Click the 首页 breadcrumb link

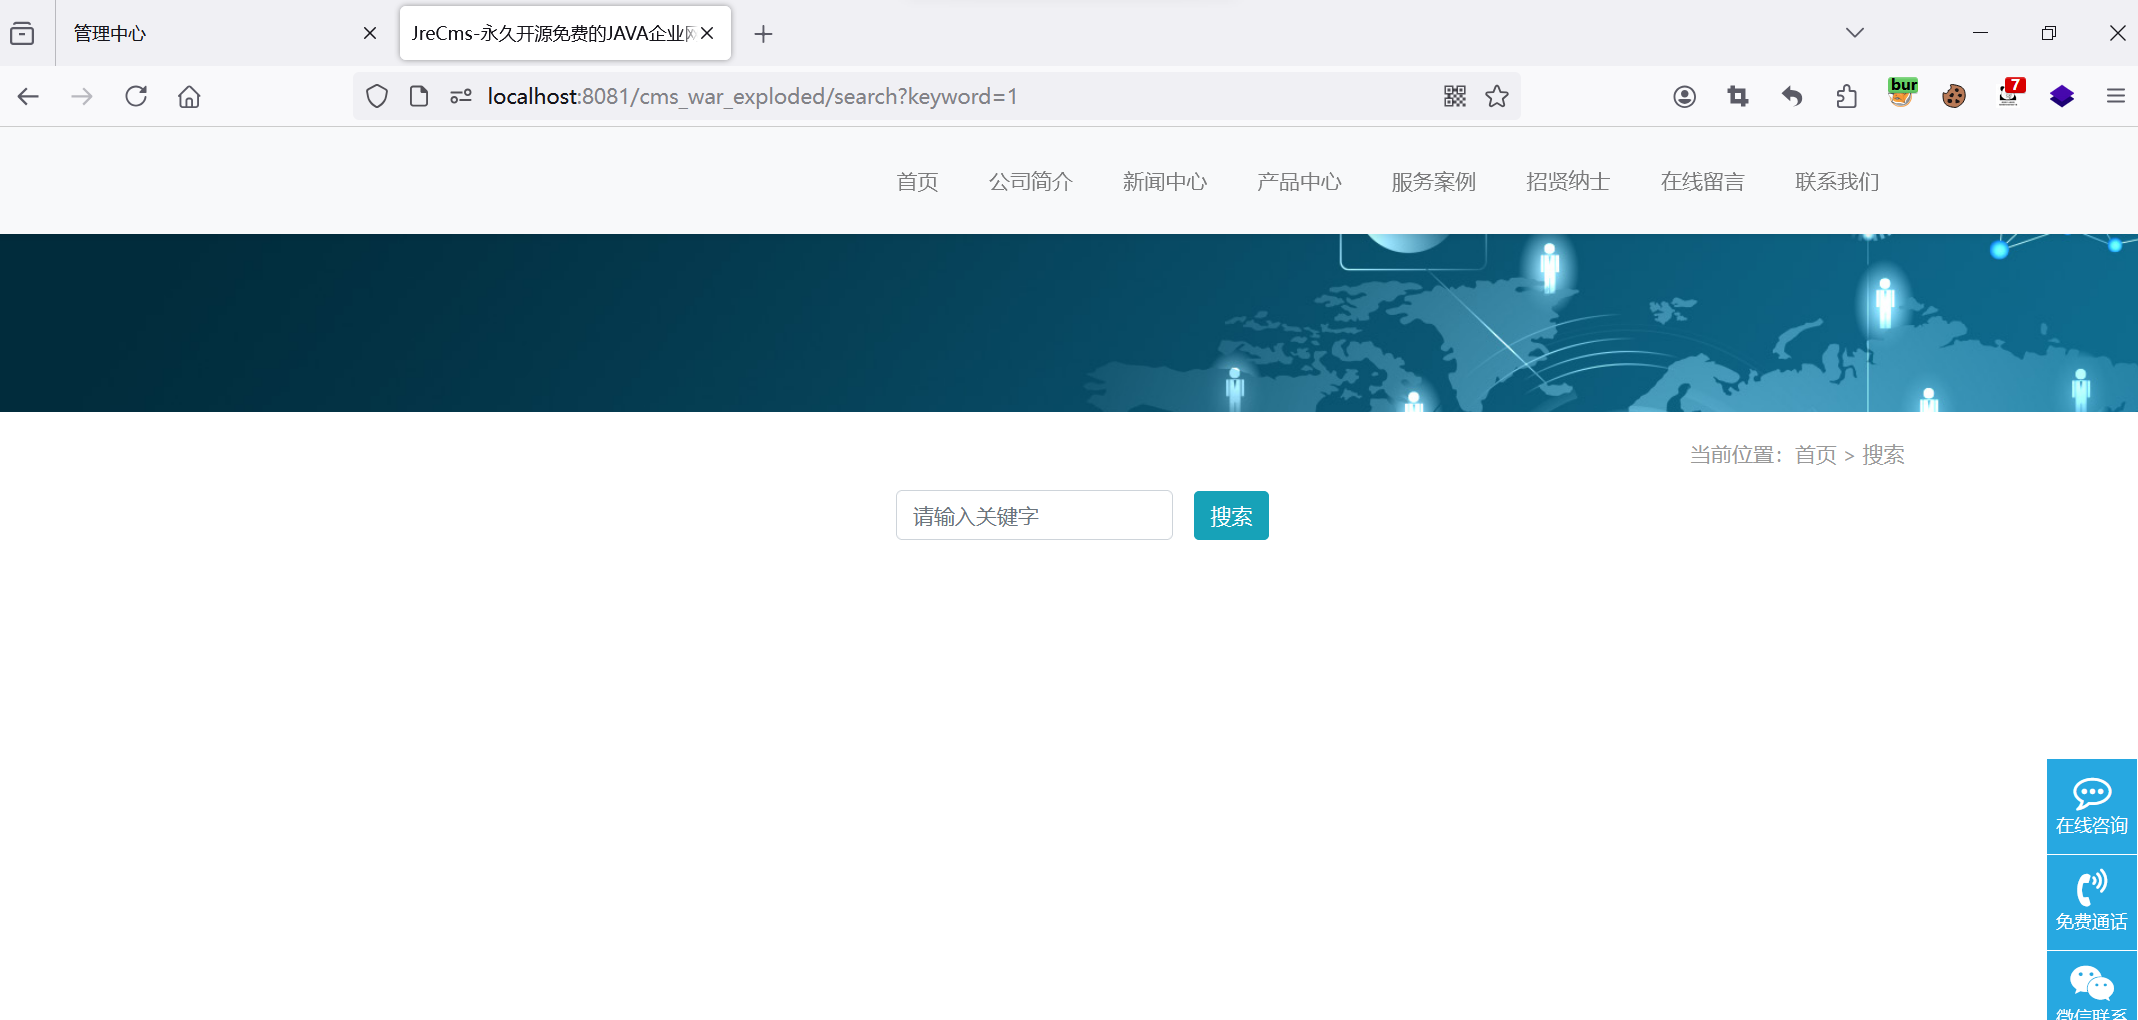1816,455
